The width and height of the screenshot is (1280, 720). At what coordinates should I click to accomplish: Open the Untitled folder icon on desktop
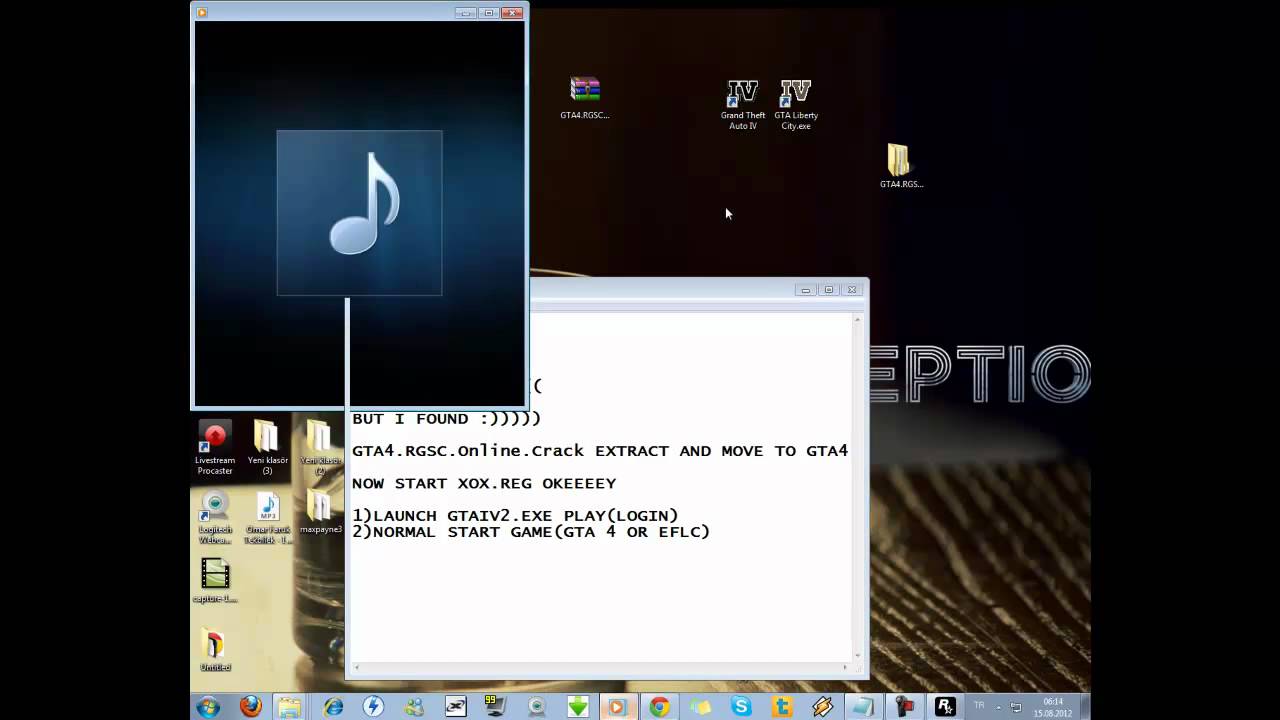[214, 650]
